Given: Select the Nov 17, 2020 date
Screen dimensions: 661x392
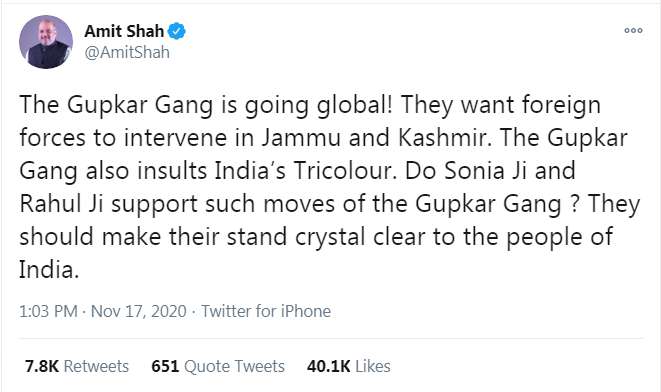Looking at the screenshot, I should (x=138, y=311).
